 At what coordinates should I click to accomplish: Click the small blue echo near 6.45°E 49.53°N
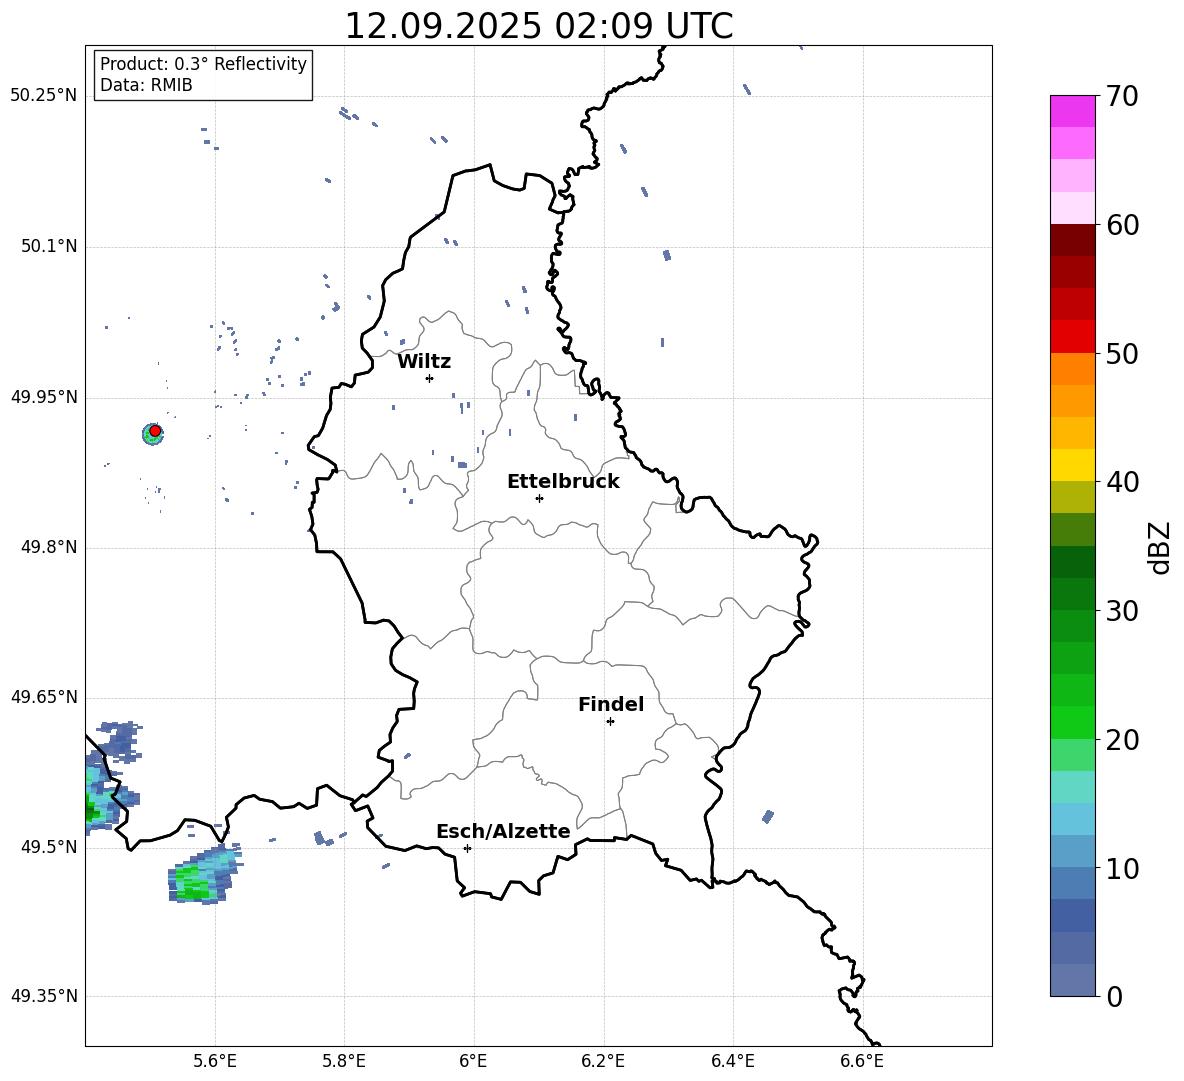point(768,816)
